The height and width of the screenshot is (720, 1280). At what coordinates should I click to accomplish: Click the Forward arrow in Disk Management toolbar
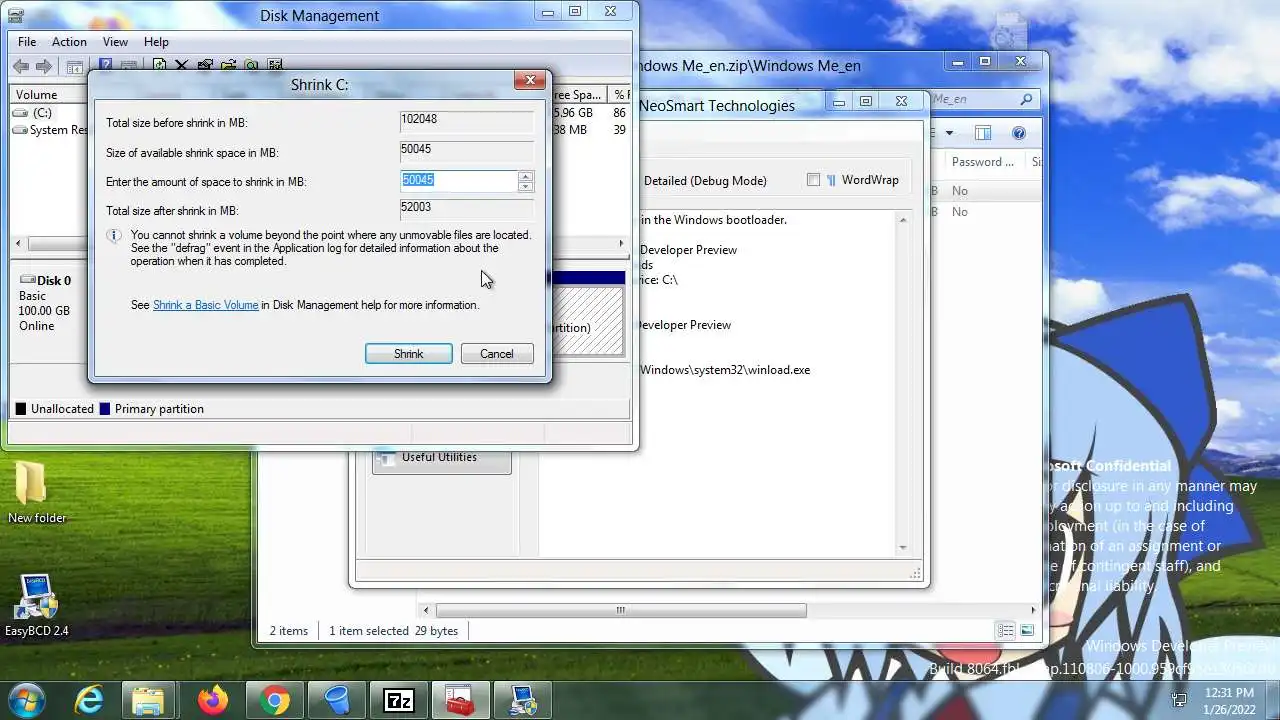pos(44,67)
